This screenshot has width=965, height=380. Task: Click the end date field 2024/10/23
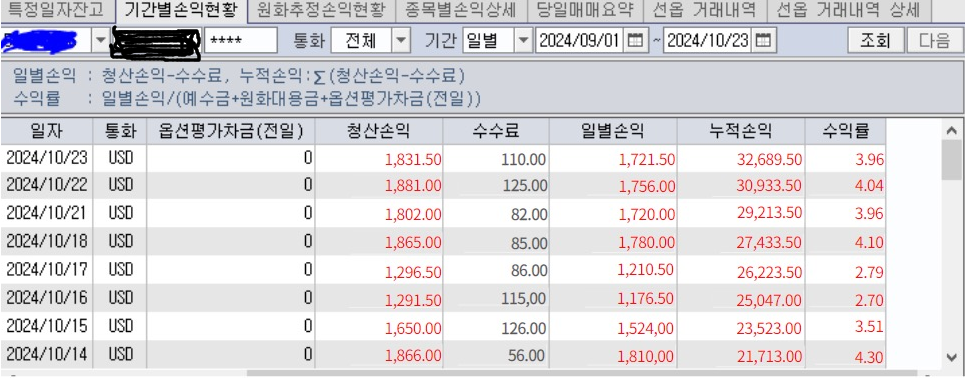708,41
